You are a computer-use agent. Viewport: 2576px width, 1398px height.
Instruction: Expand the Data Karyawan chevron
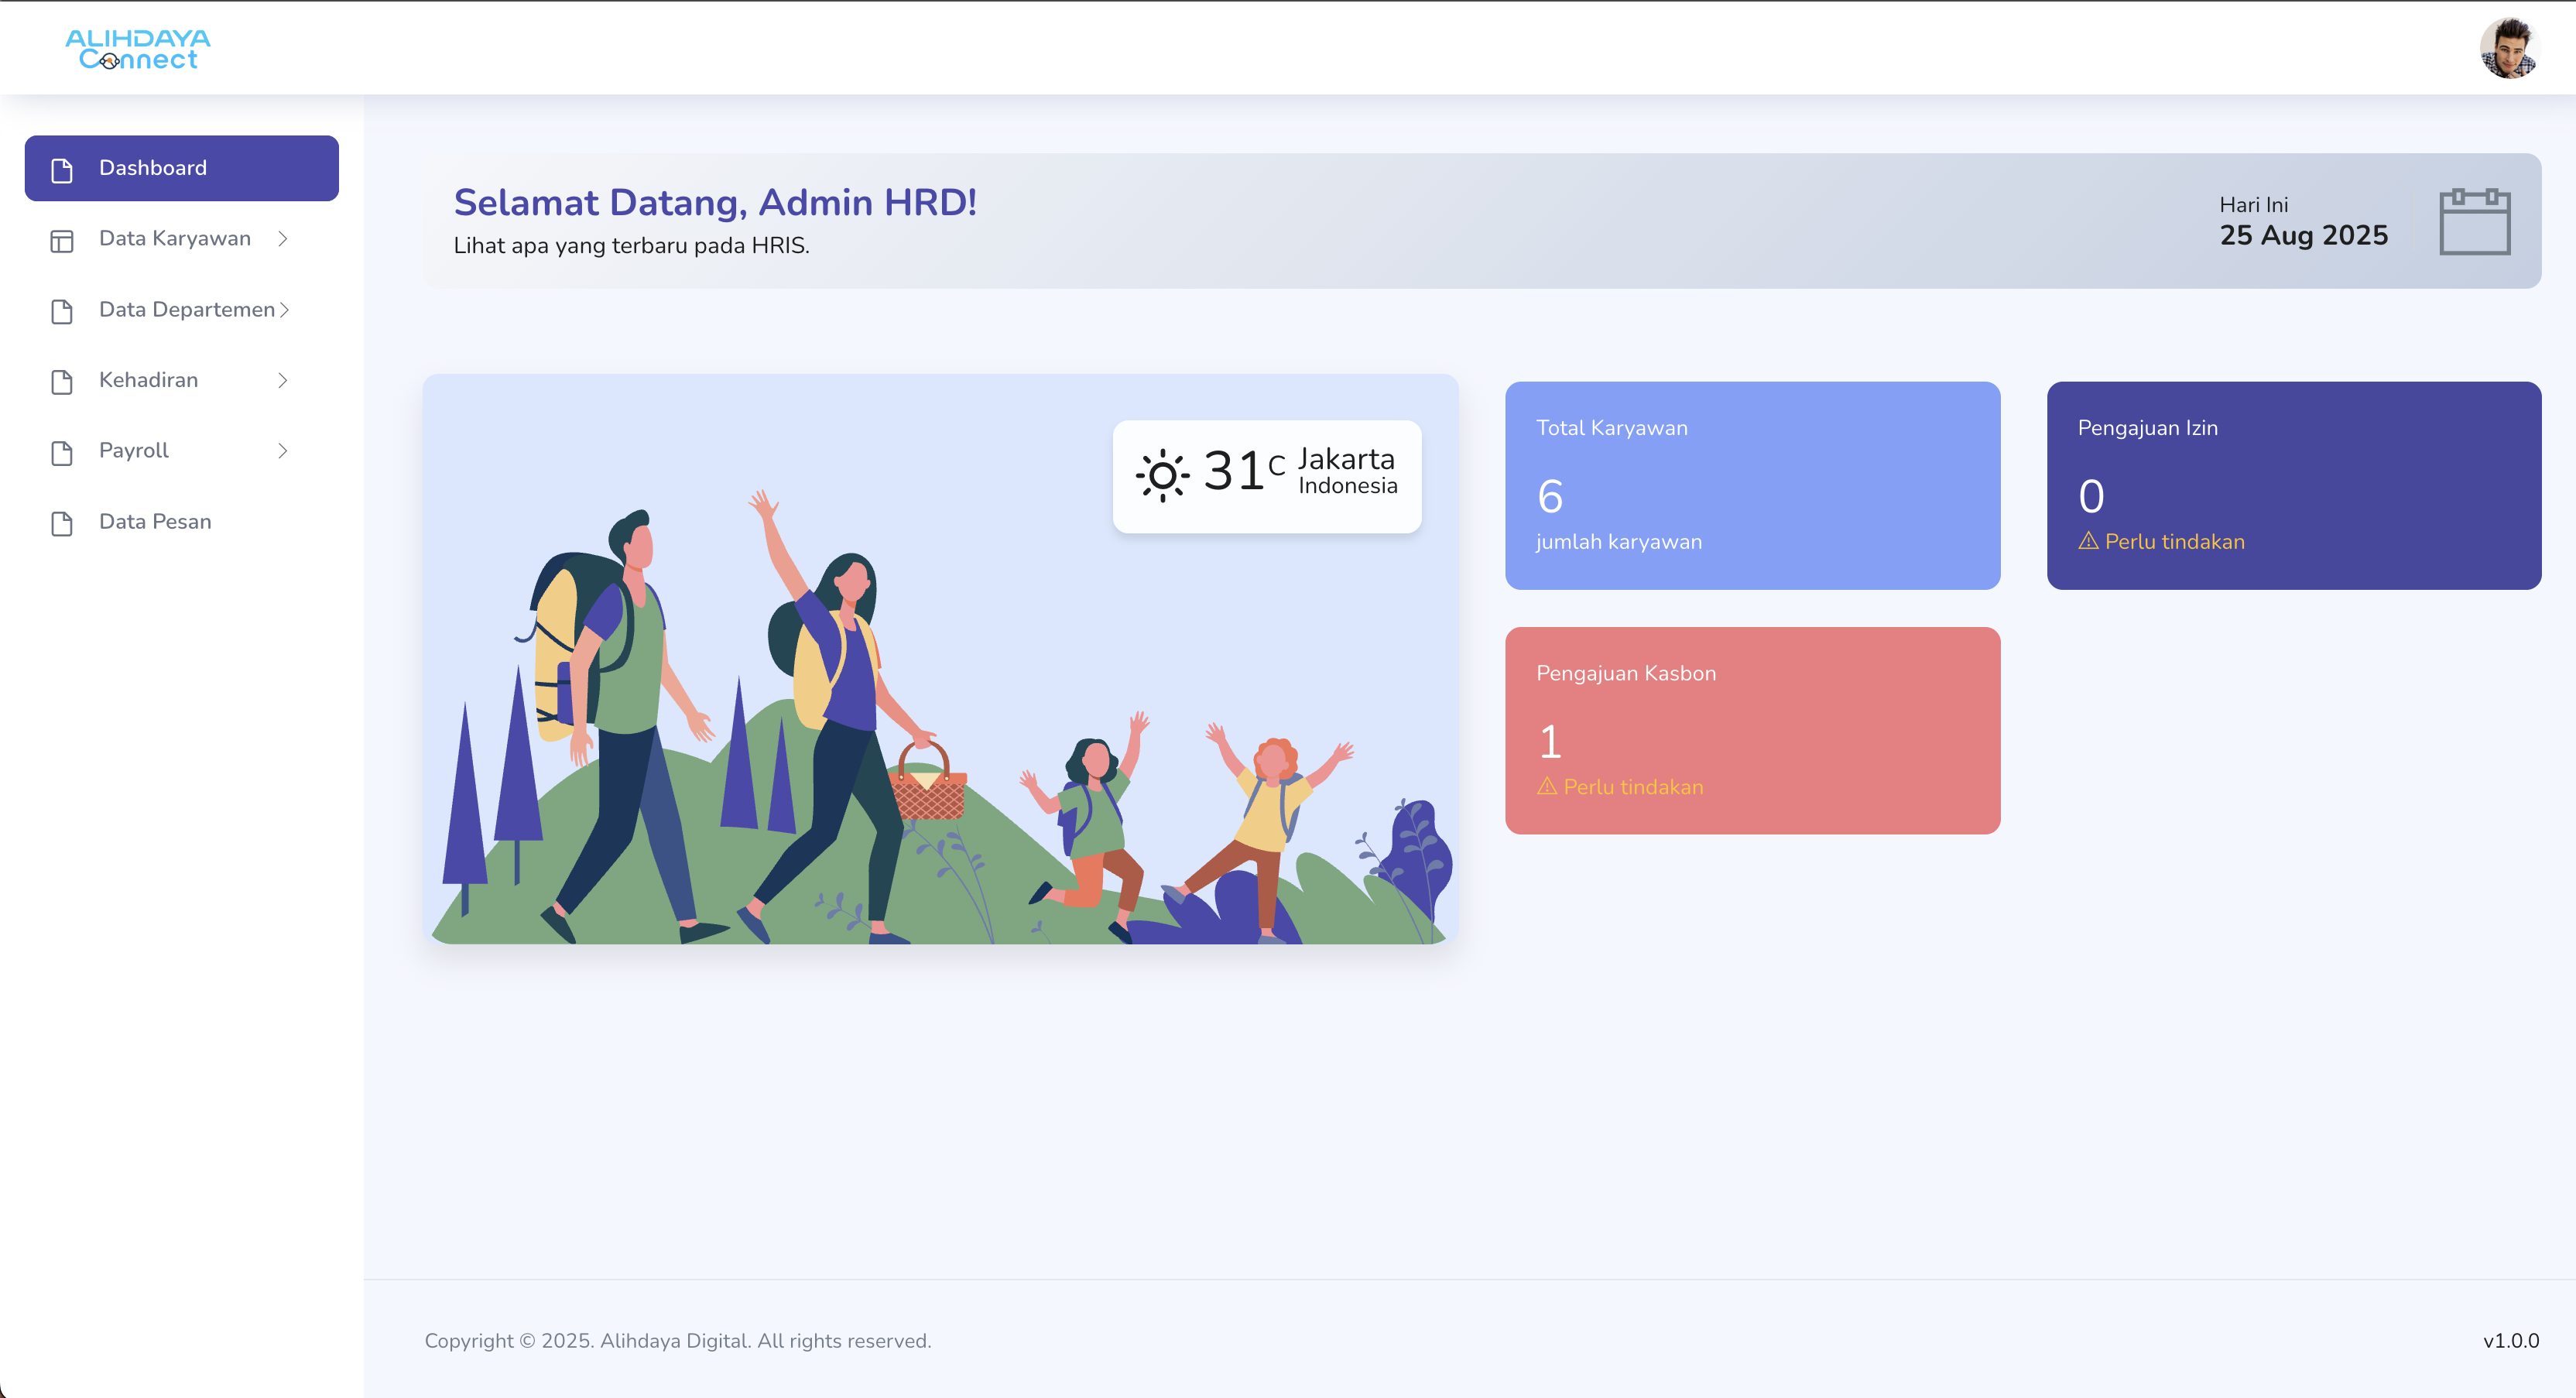coord(283,238)
